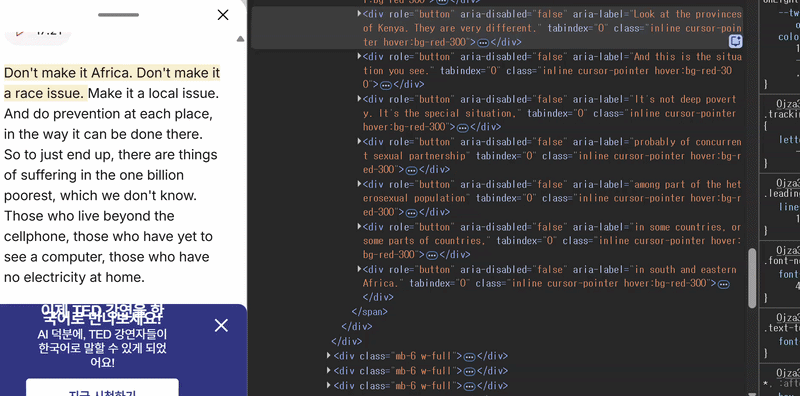Click transcript text 'no electricity at home.'
The height and width of the screenshot is (396, 800).
(x=74, y=277)
